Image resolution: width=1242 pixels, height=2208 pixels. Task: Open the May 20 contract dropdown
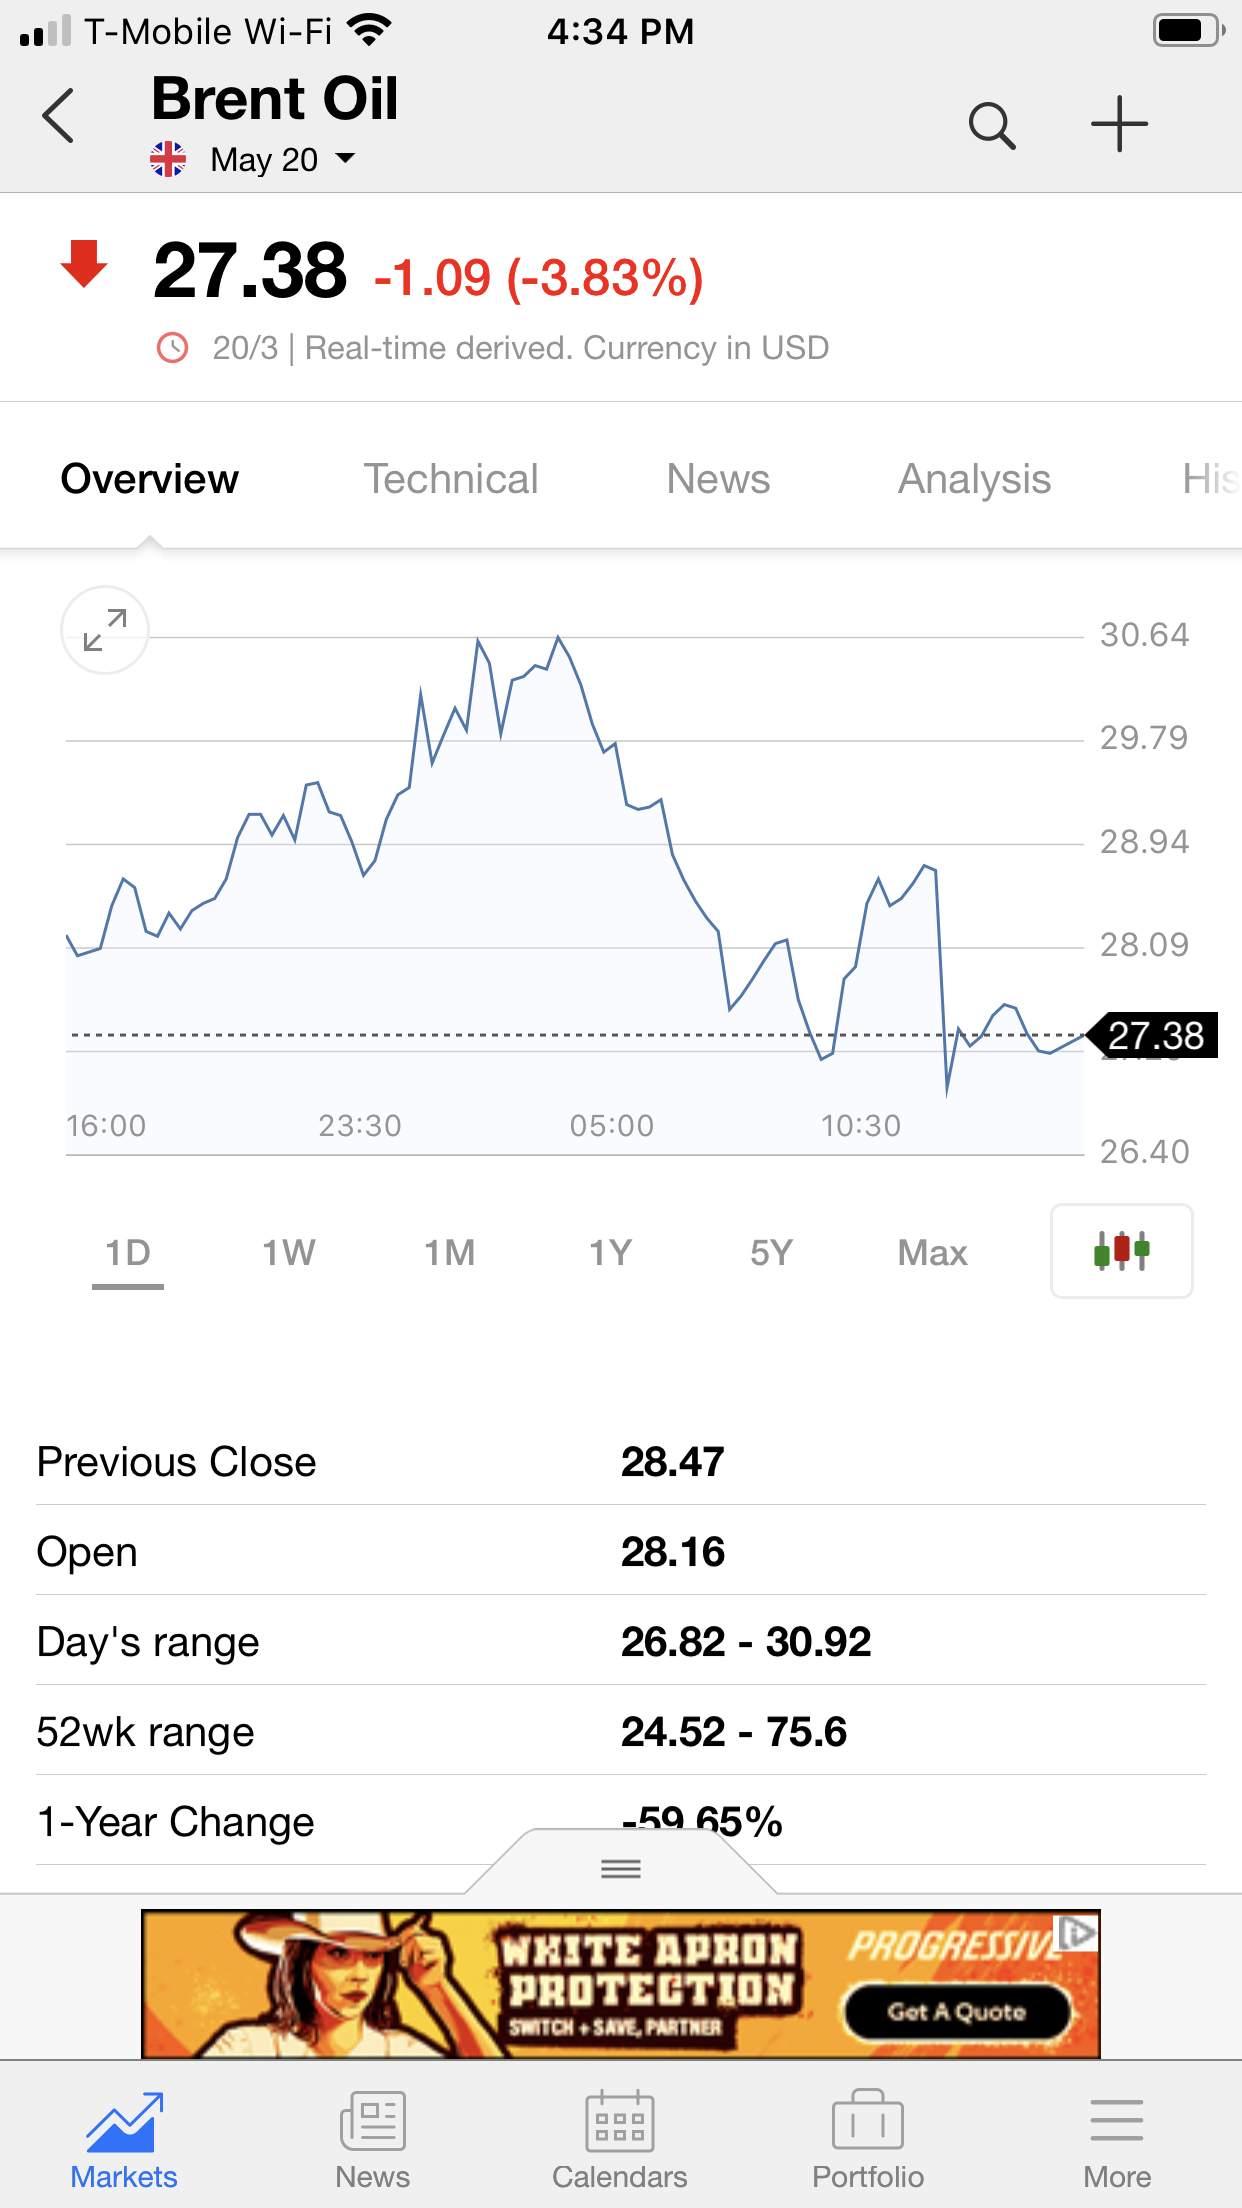pyautogui.click(x=281, y=159)
